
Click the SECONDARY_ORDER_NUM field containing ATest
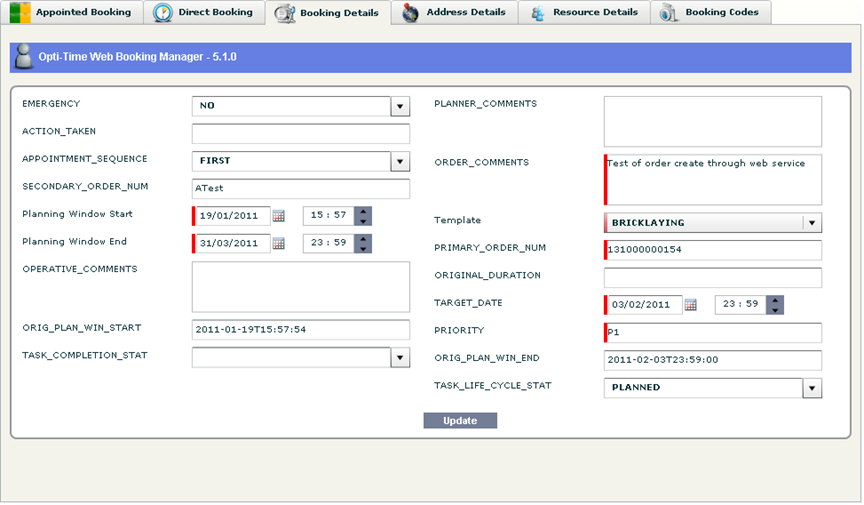pos(301,189)
